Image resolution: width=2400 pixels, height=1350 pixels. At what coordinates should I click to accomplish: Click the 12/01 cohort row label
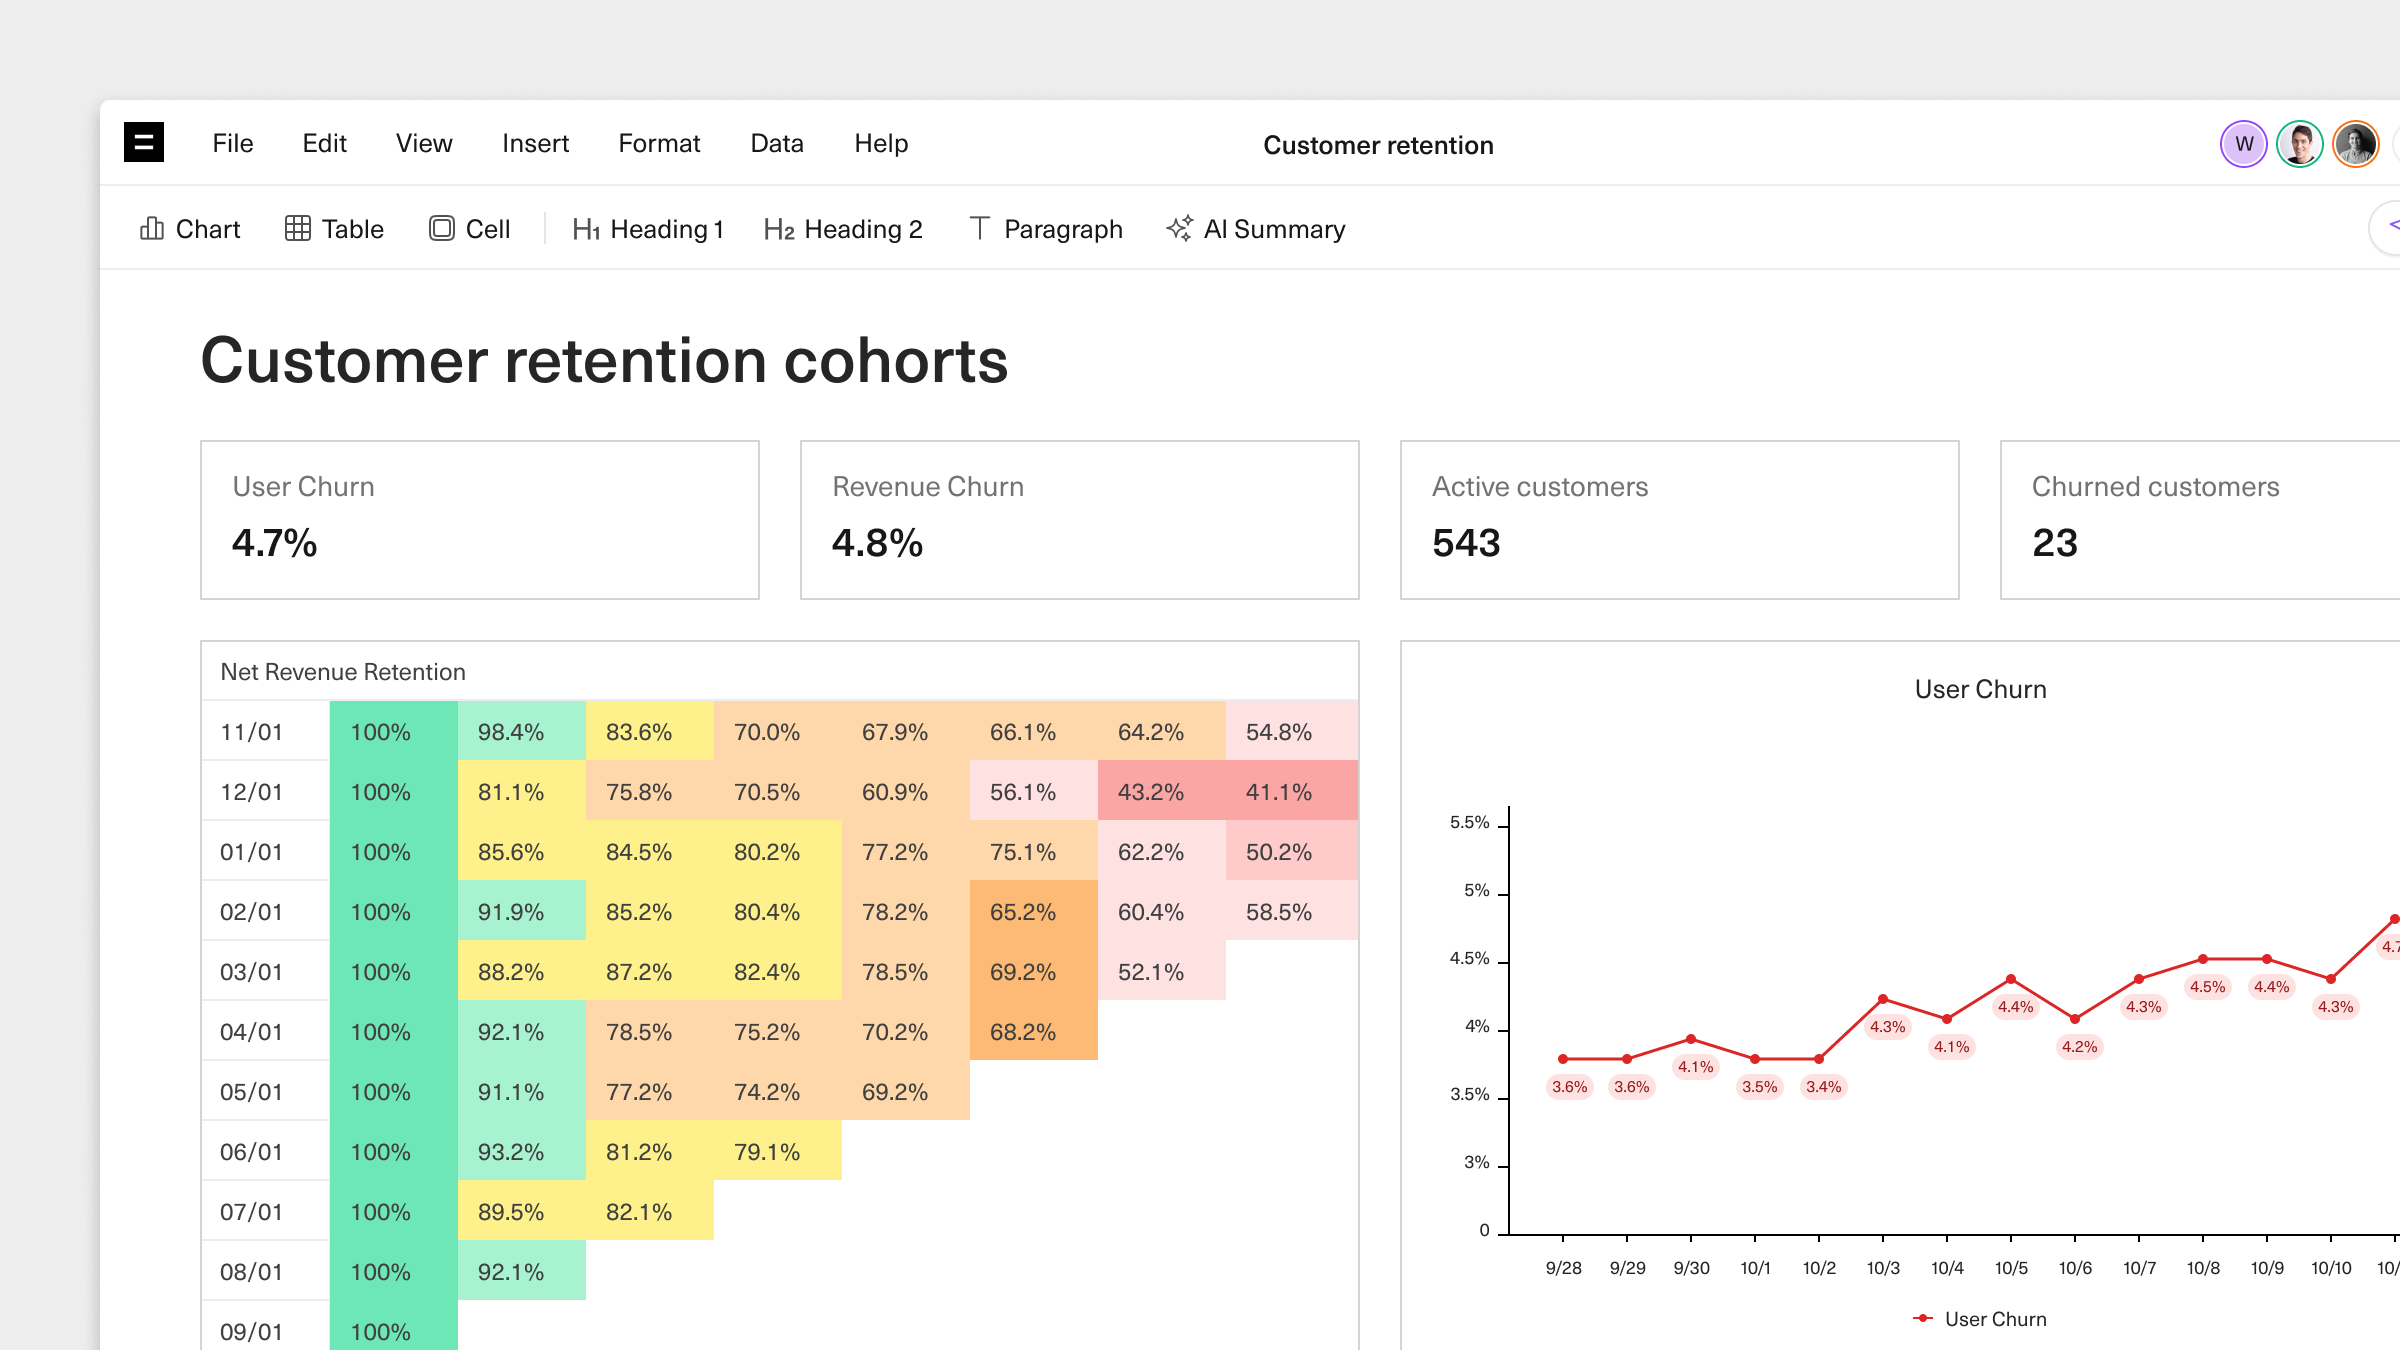tap(251, 792)
